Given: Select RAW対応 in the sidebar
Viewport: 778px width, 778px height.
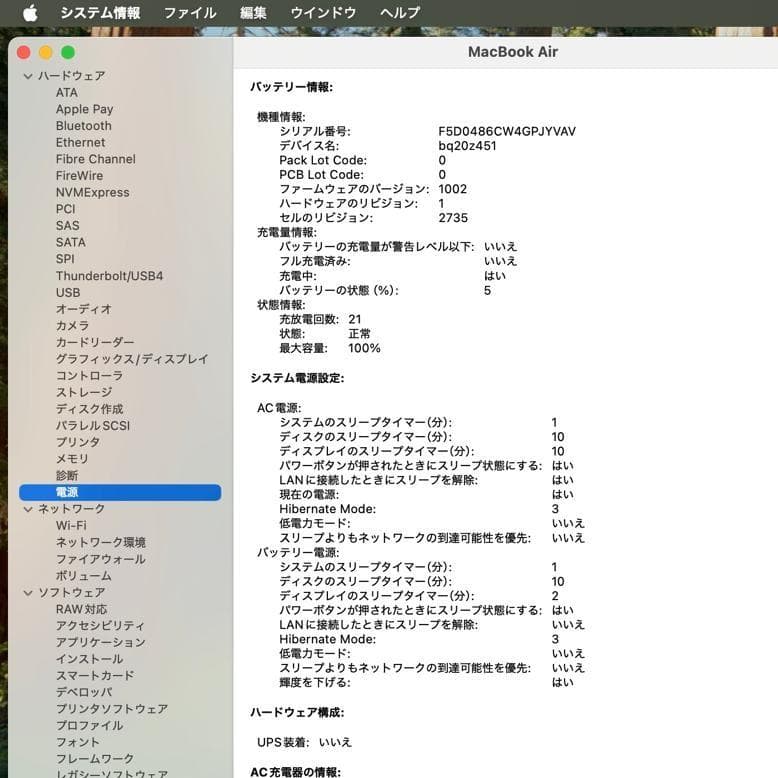Looking at the screenshot, I should 81,609.
